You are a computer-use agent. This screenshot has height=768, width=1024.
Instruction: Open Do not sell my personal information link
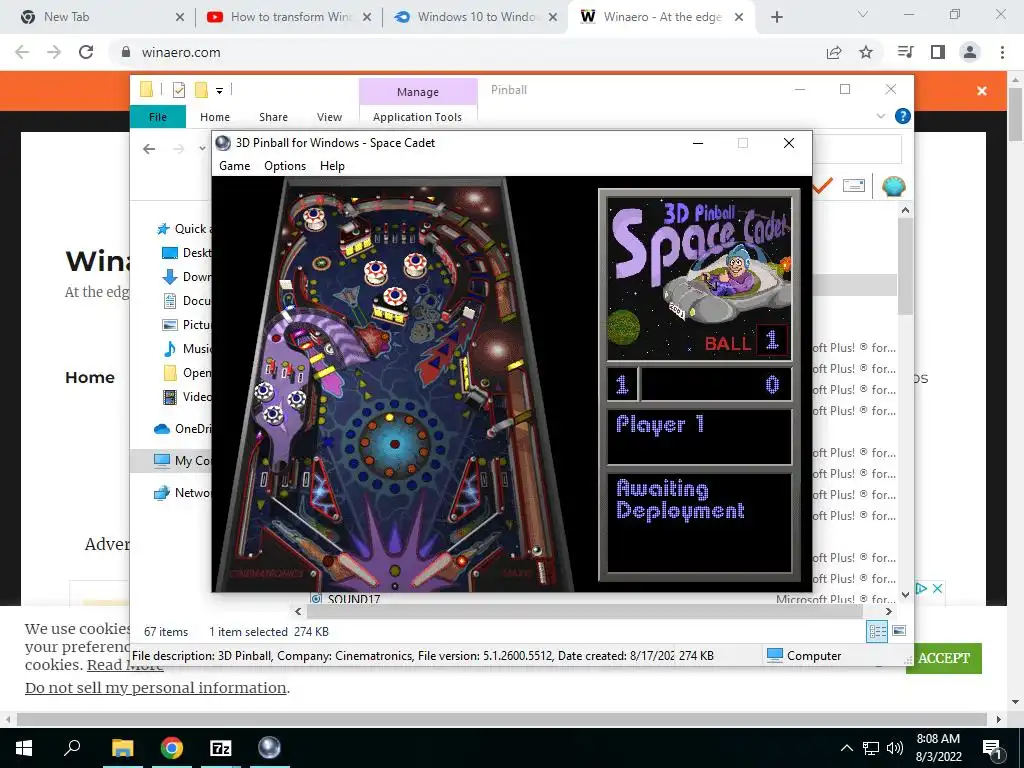click(x=155, y=688)
